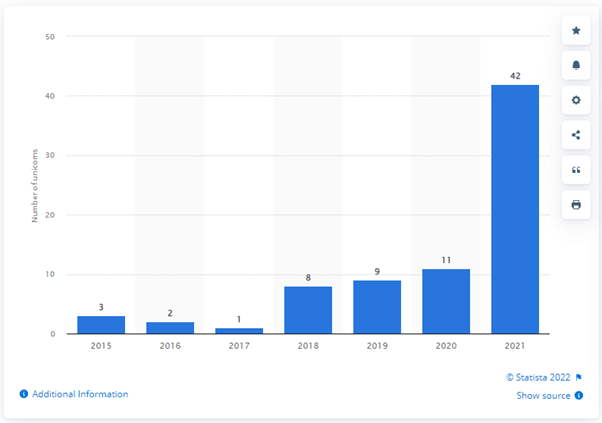Click the 2019 bar showing 9
This screenshot has height=423, width=602.
click(x=377, y=307)
